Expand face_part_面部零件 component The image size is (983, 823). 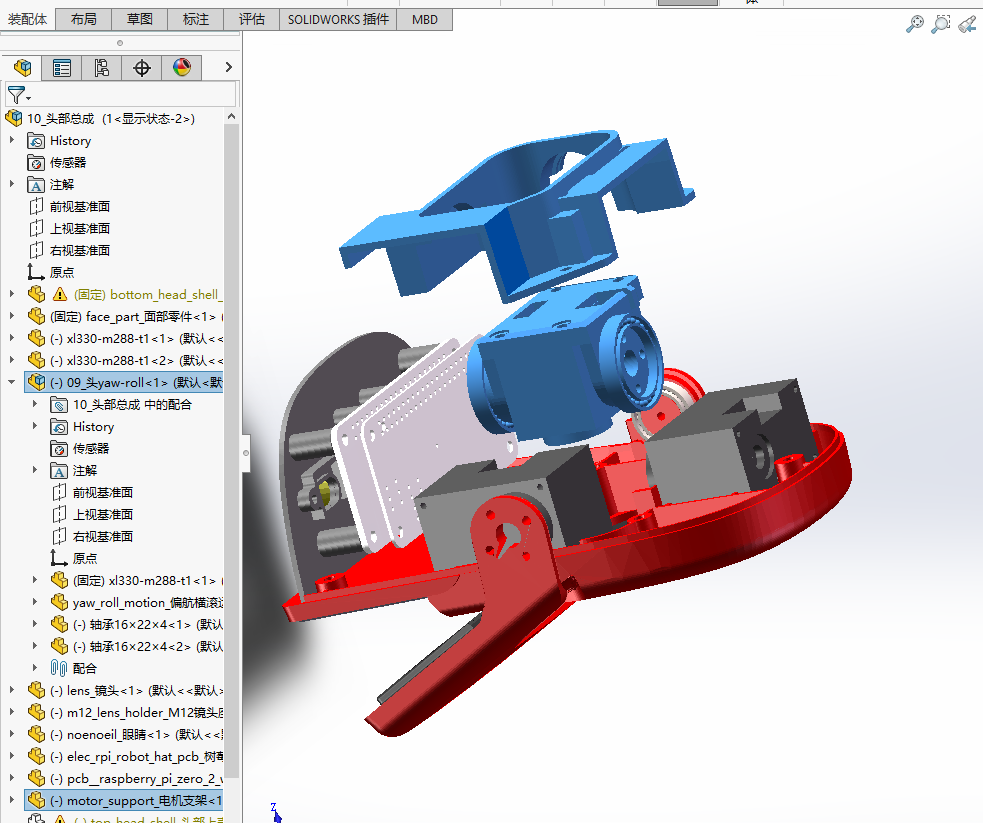12,317
